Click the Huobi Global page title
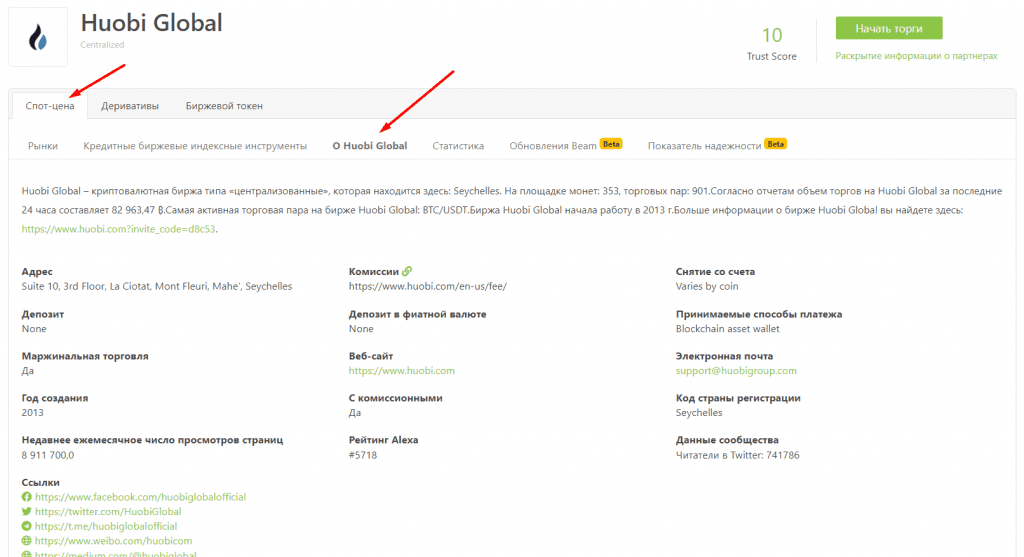This screenshot has width=1024, height=557. click(x=152, y=23)
